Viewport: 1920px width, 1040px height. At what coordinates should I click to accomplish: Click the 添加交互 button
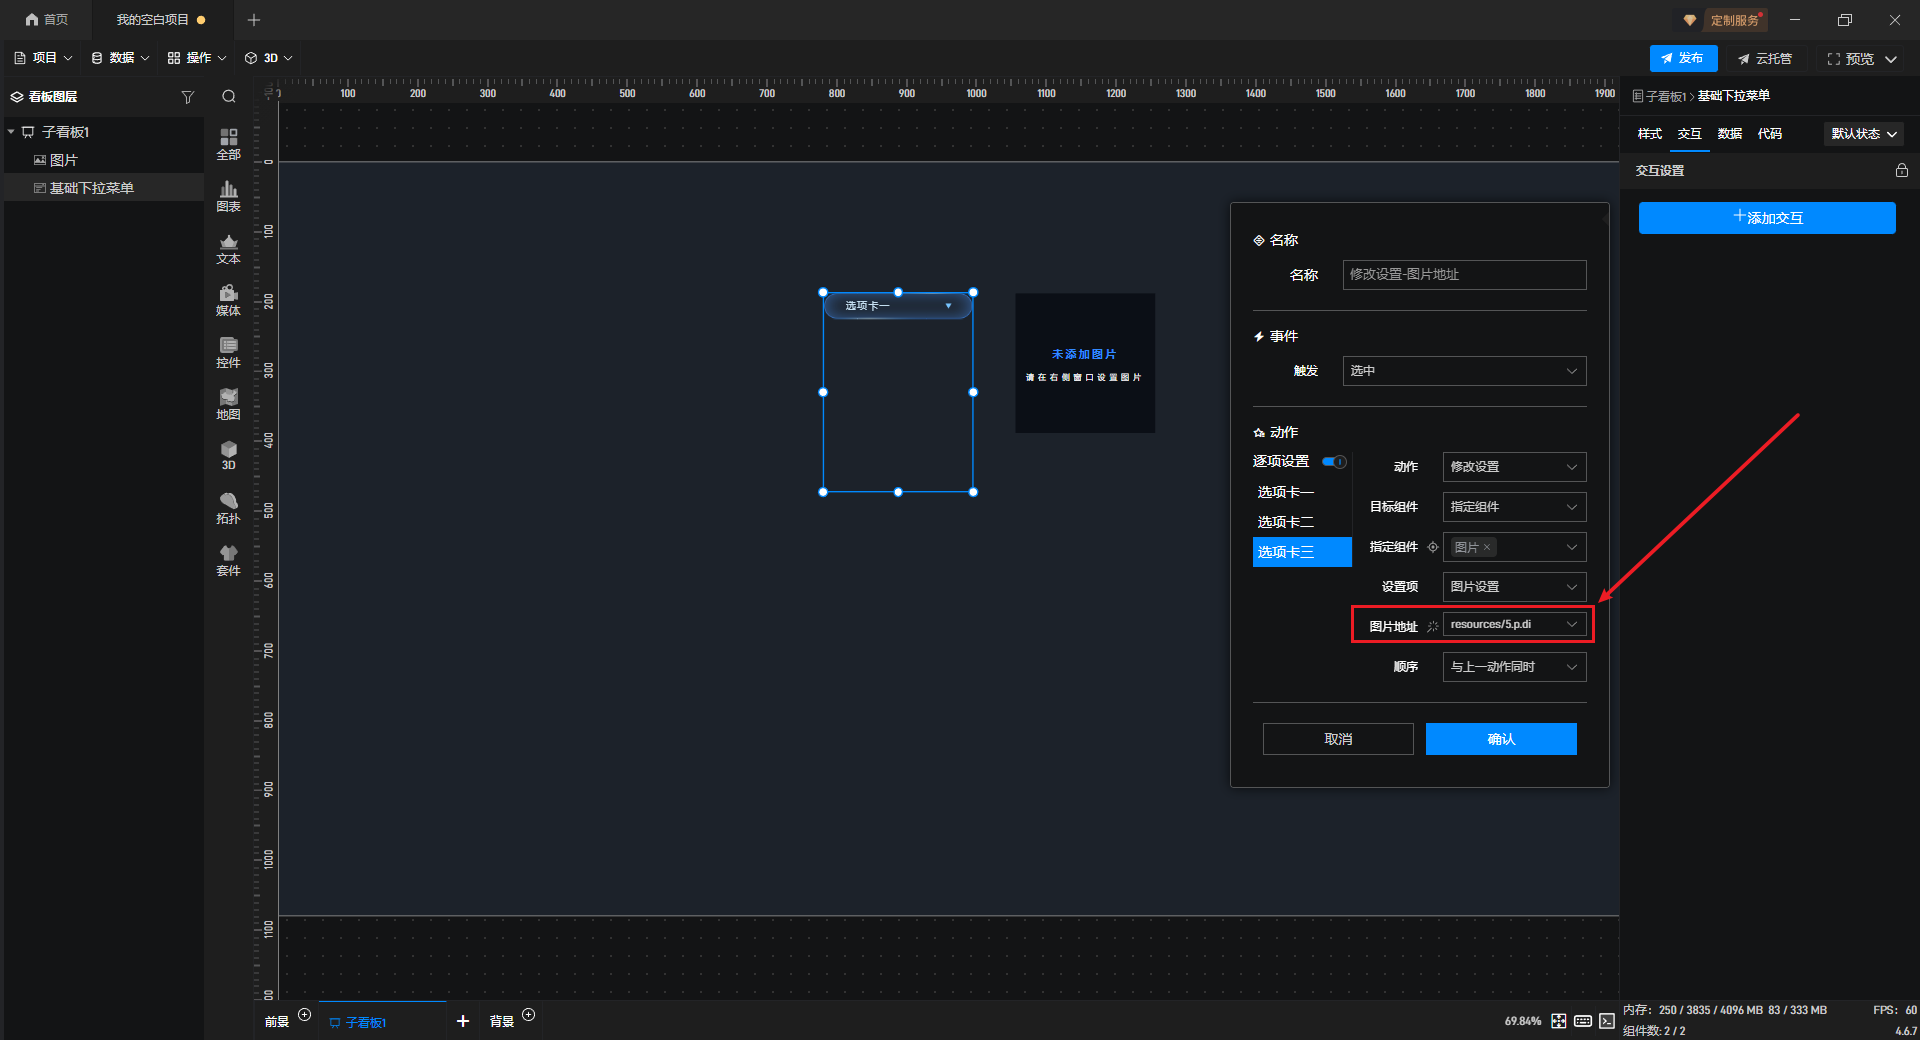1767,218
